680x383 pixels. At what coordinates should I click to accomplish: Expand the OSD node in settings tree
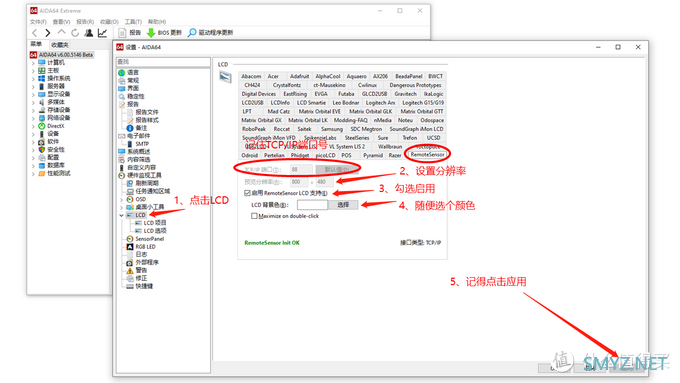click(121, 199)
